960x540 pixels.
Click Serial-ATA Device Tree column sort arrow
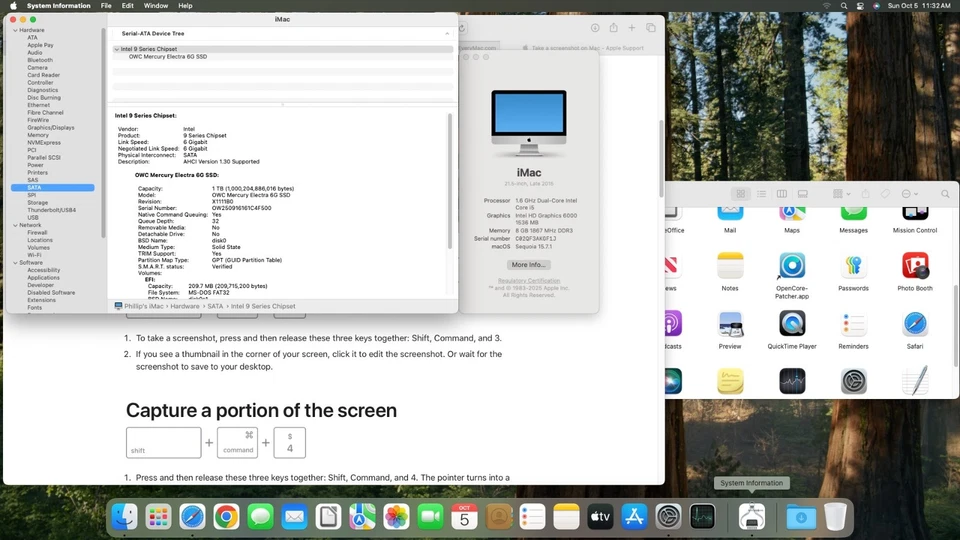pyautogui.click(x=447, y=34)
